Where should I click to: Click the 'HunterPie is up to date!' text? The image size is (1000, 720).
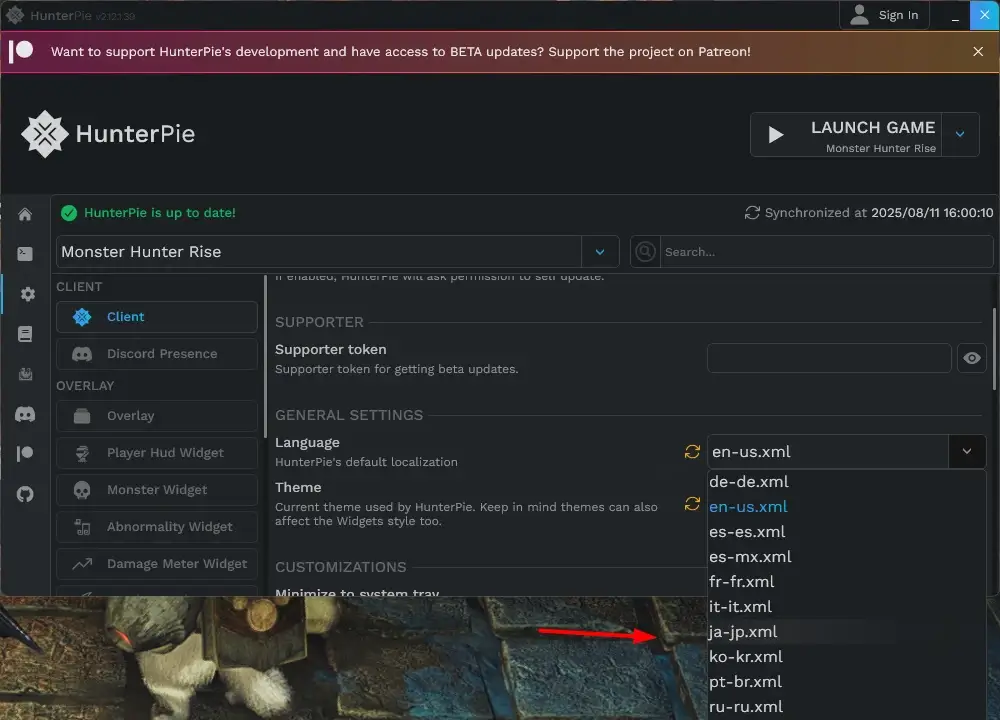point(160,213)
